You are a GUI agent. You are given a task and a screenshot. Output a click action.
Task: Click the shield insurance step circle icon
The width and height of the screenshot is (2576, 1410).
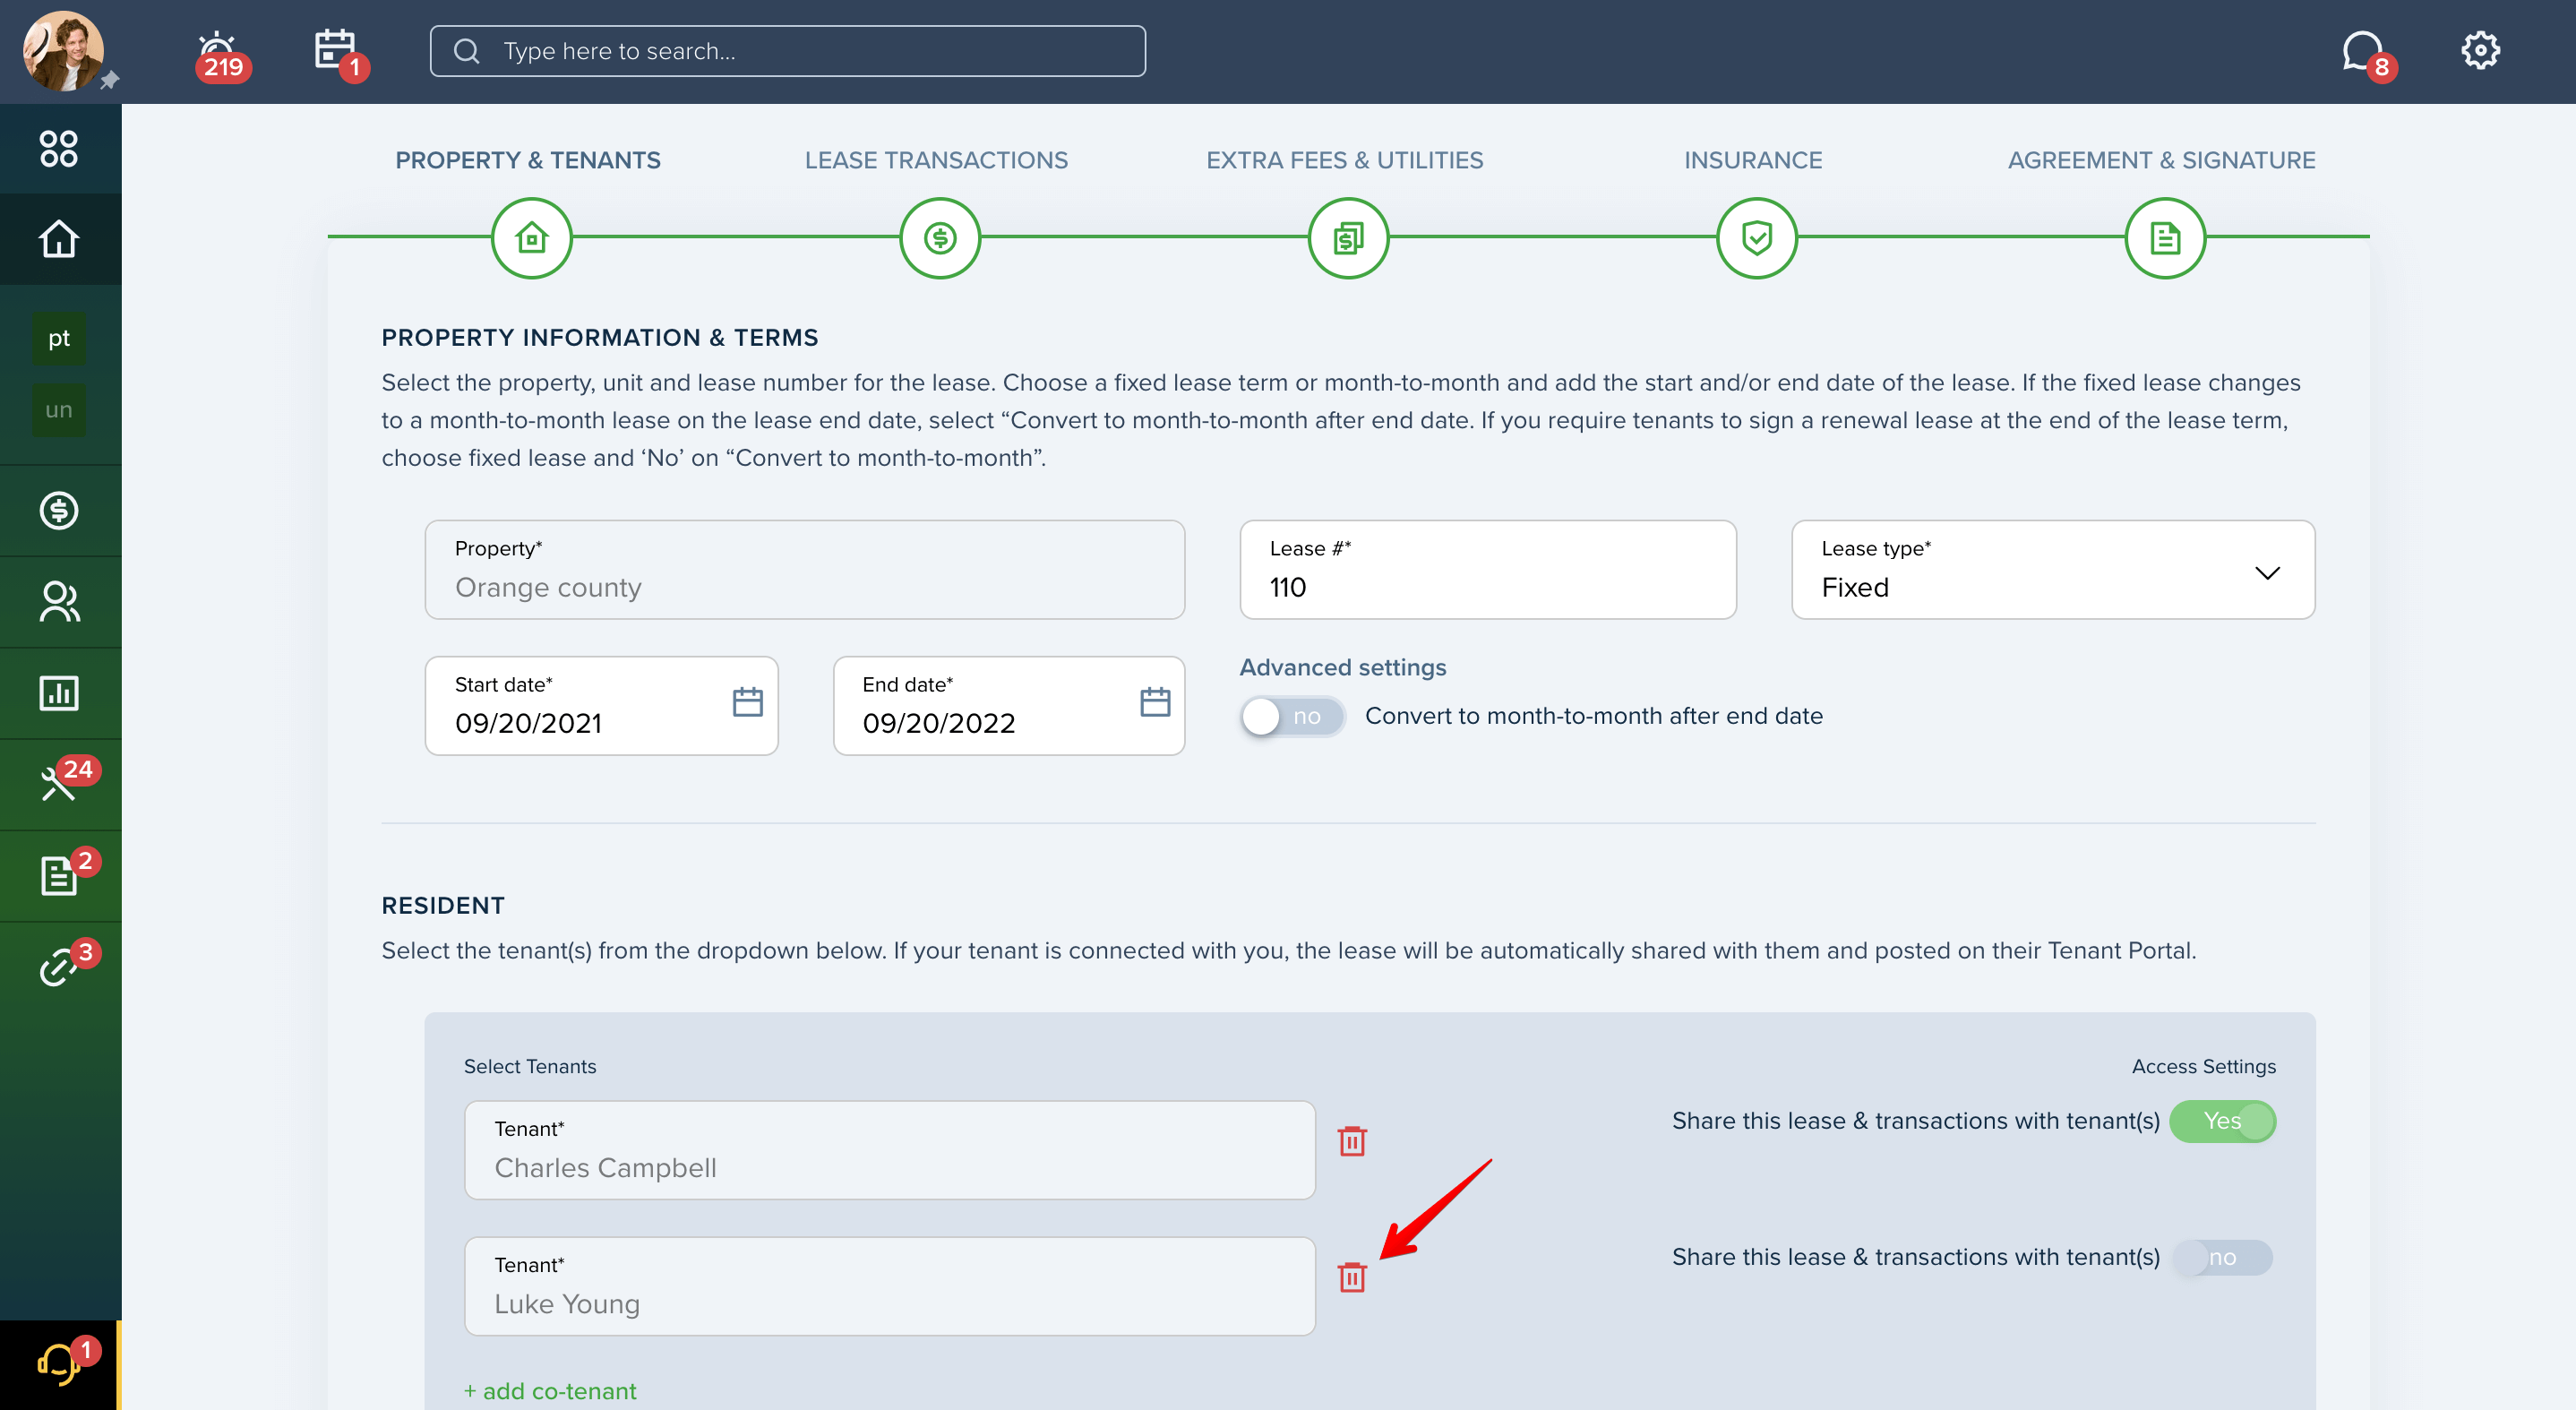1757,238
